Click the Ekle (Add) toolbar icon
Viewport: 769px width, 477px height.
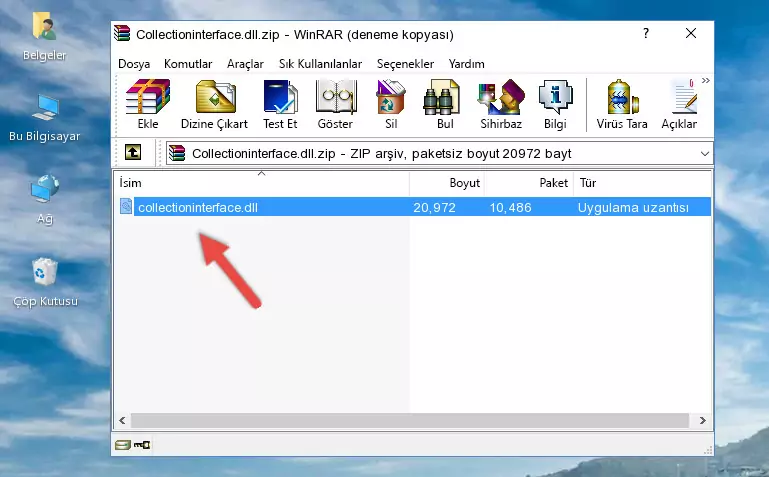[148, 104]
